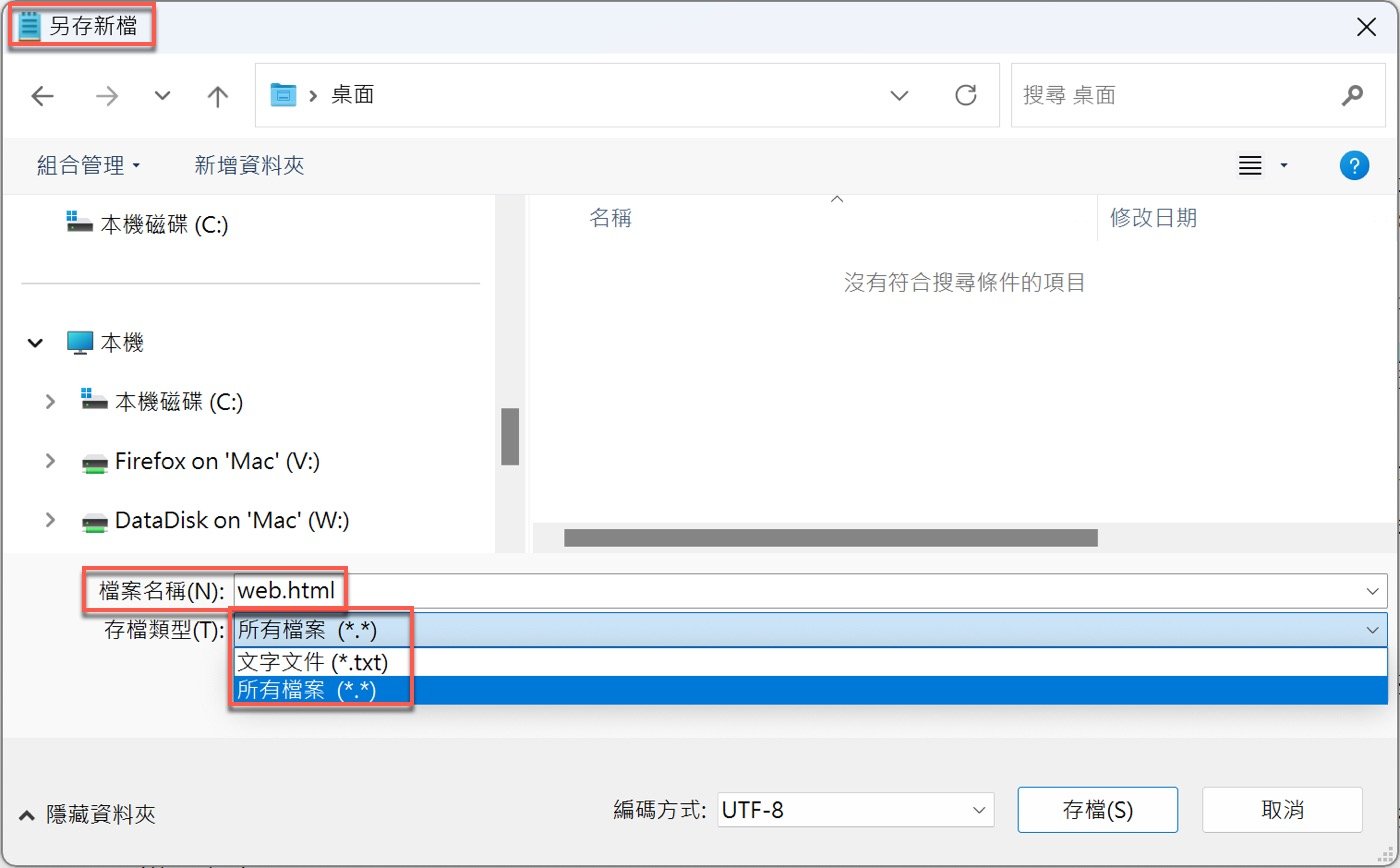
Task: Refresh the current folder view
Action: coord(965,95)
